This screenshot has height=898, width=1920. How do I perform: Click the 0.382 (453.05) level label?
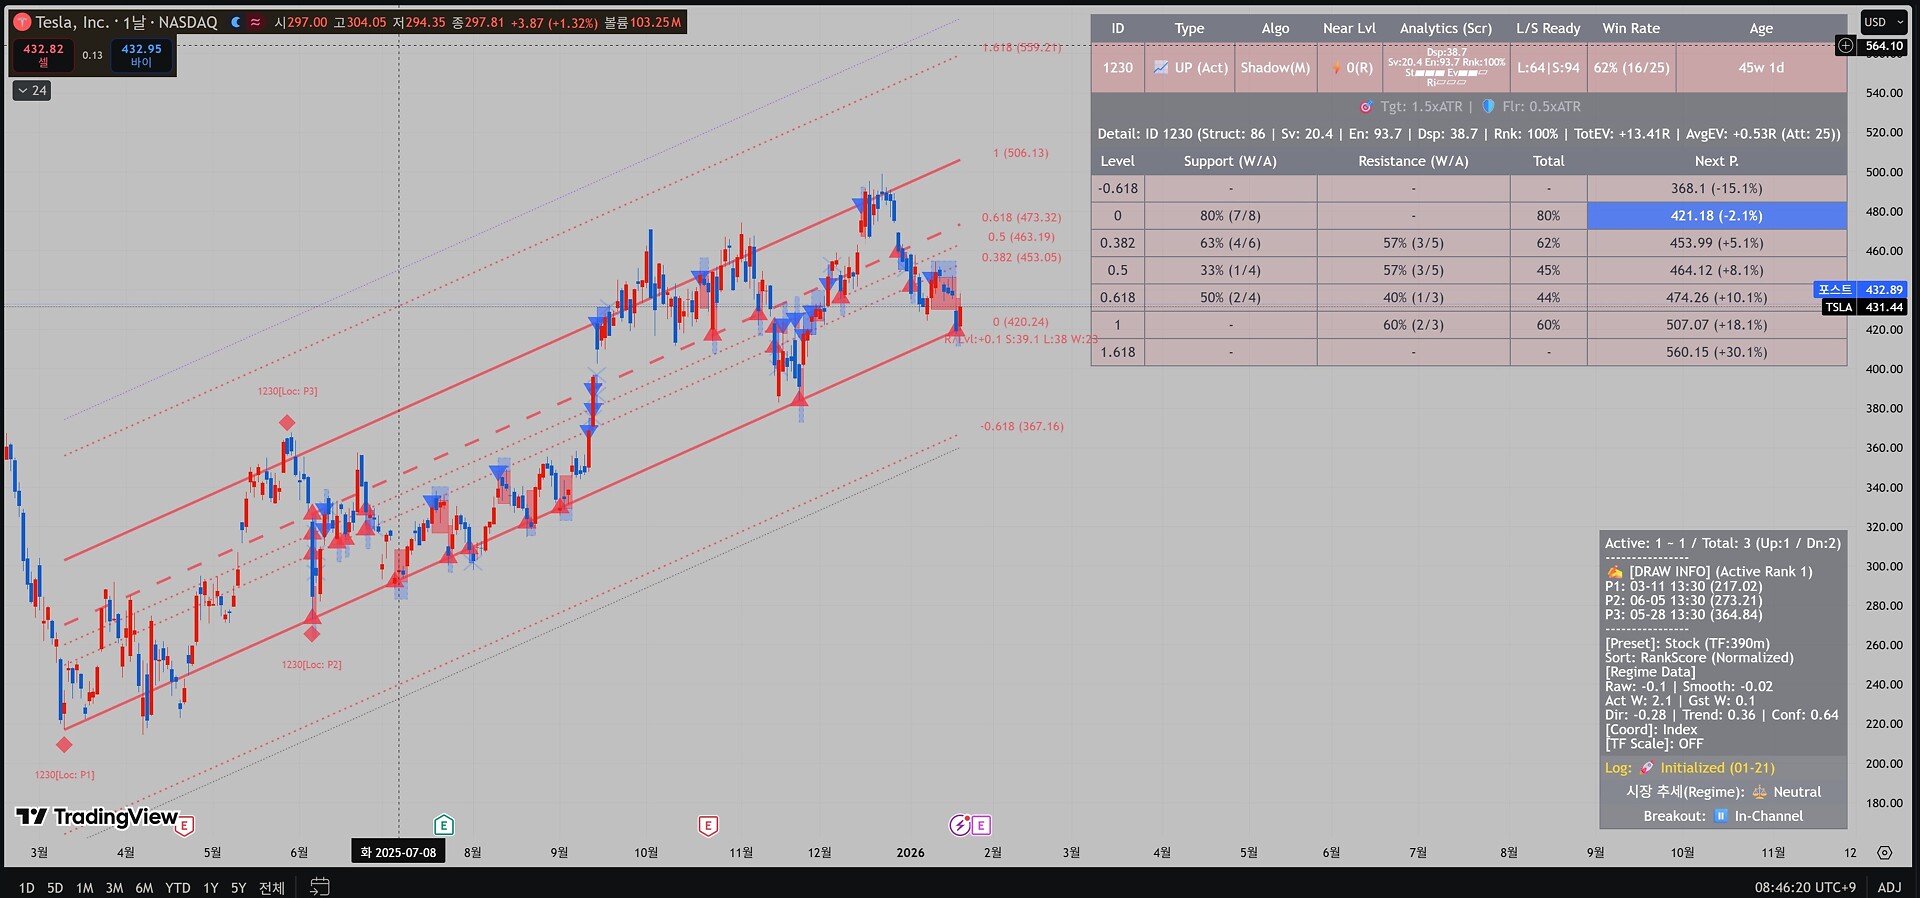[x=1021, y=257]
